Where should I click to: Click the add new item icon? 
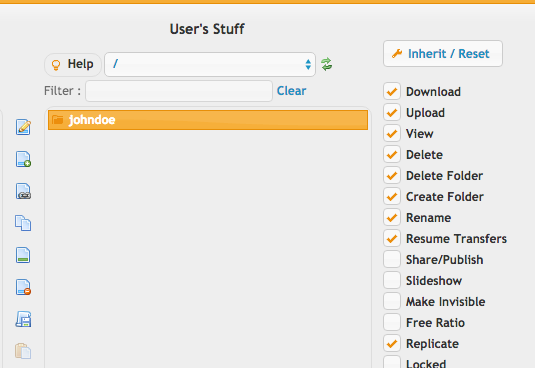[x=23, y=159]
